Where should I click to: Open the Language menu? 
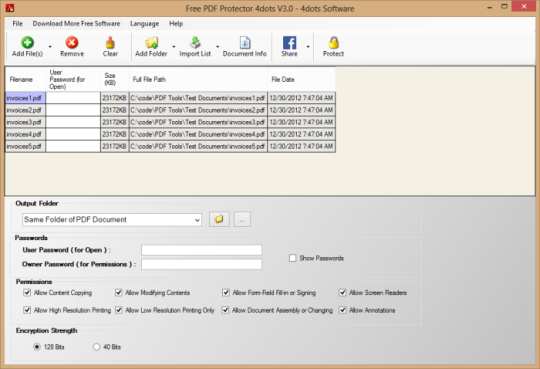144,23
